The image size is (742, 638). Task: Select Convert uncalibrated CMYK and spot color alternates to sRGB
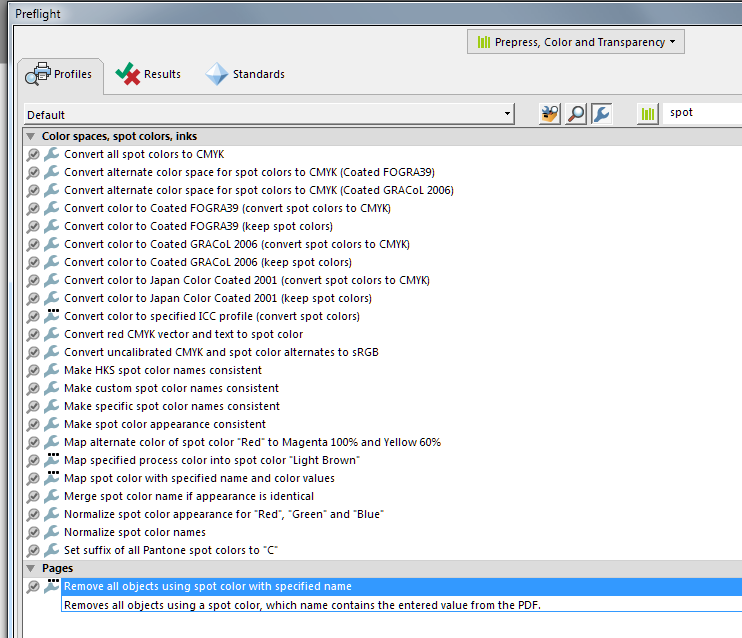221,352
